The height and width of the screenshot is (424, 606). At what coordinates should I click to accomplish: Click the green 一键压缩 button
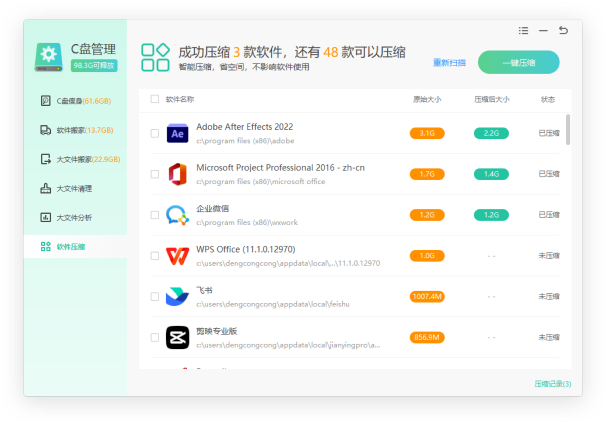(x=519, y=62)
